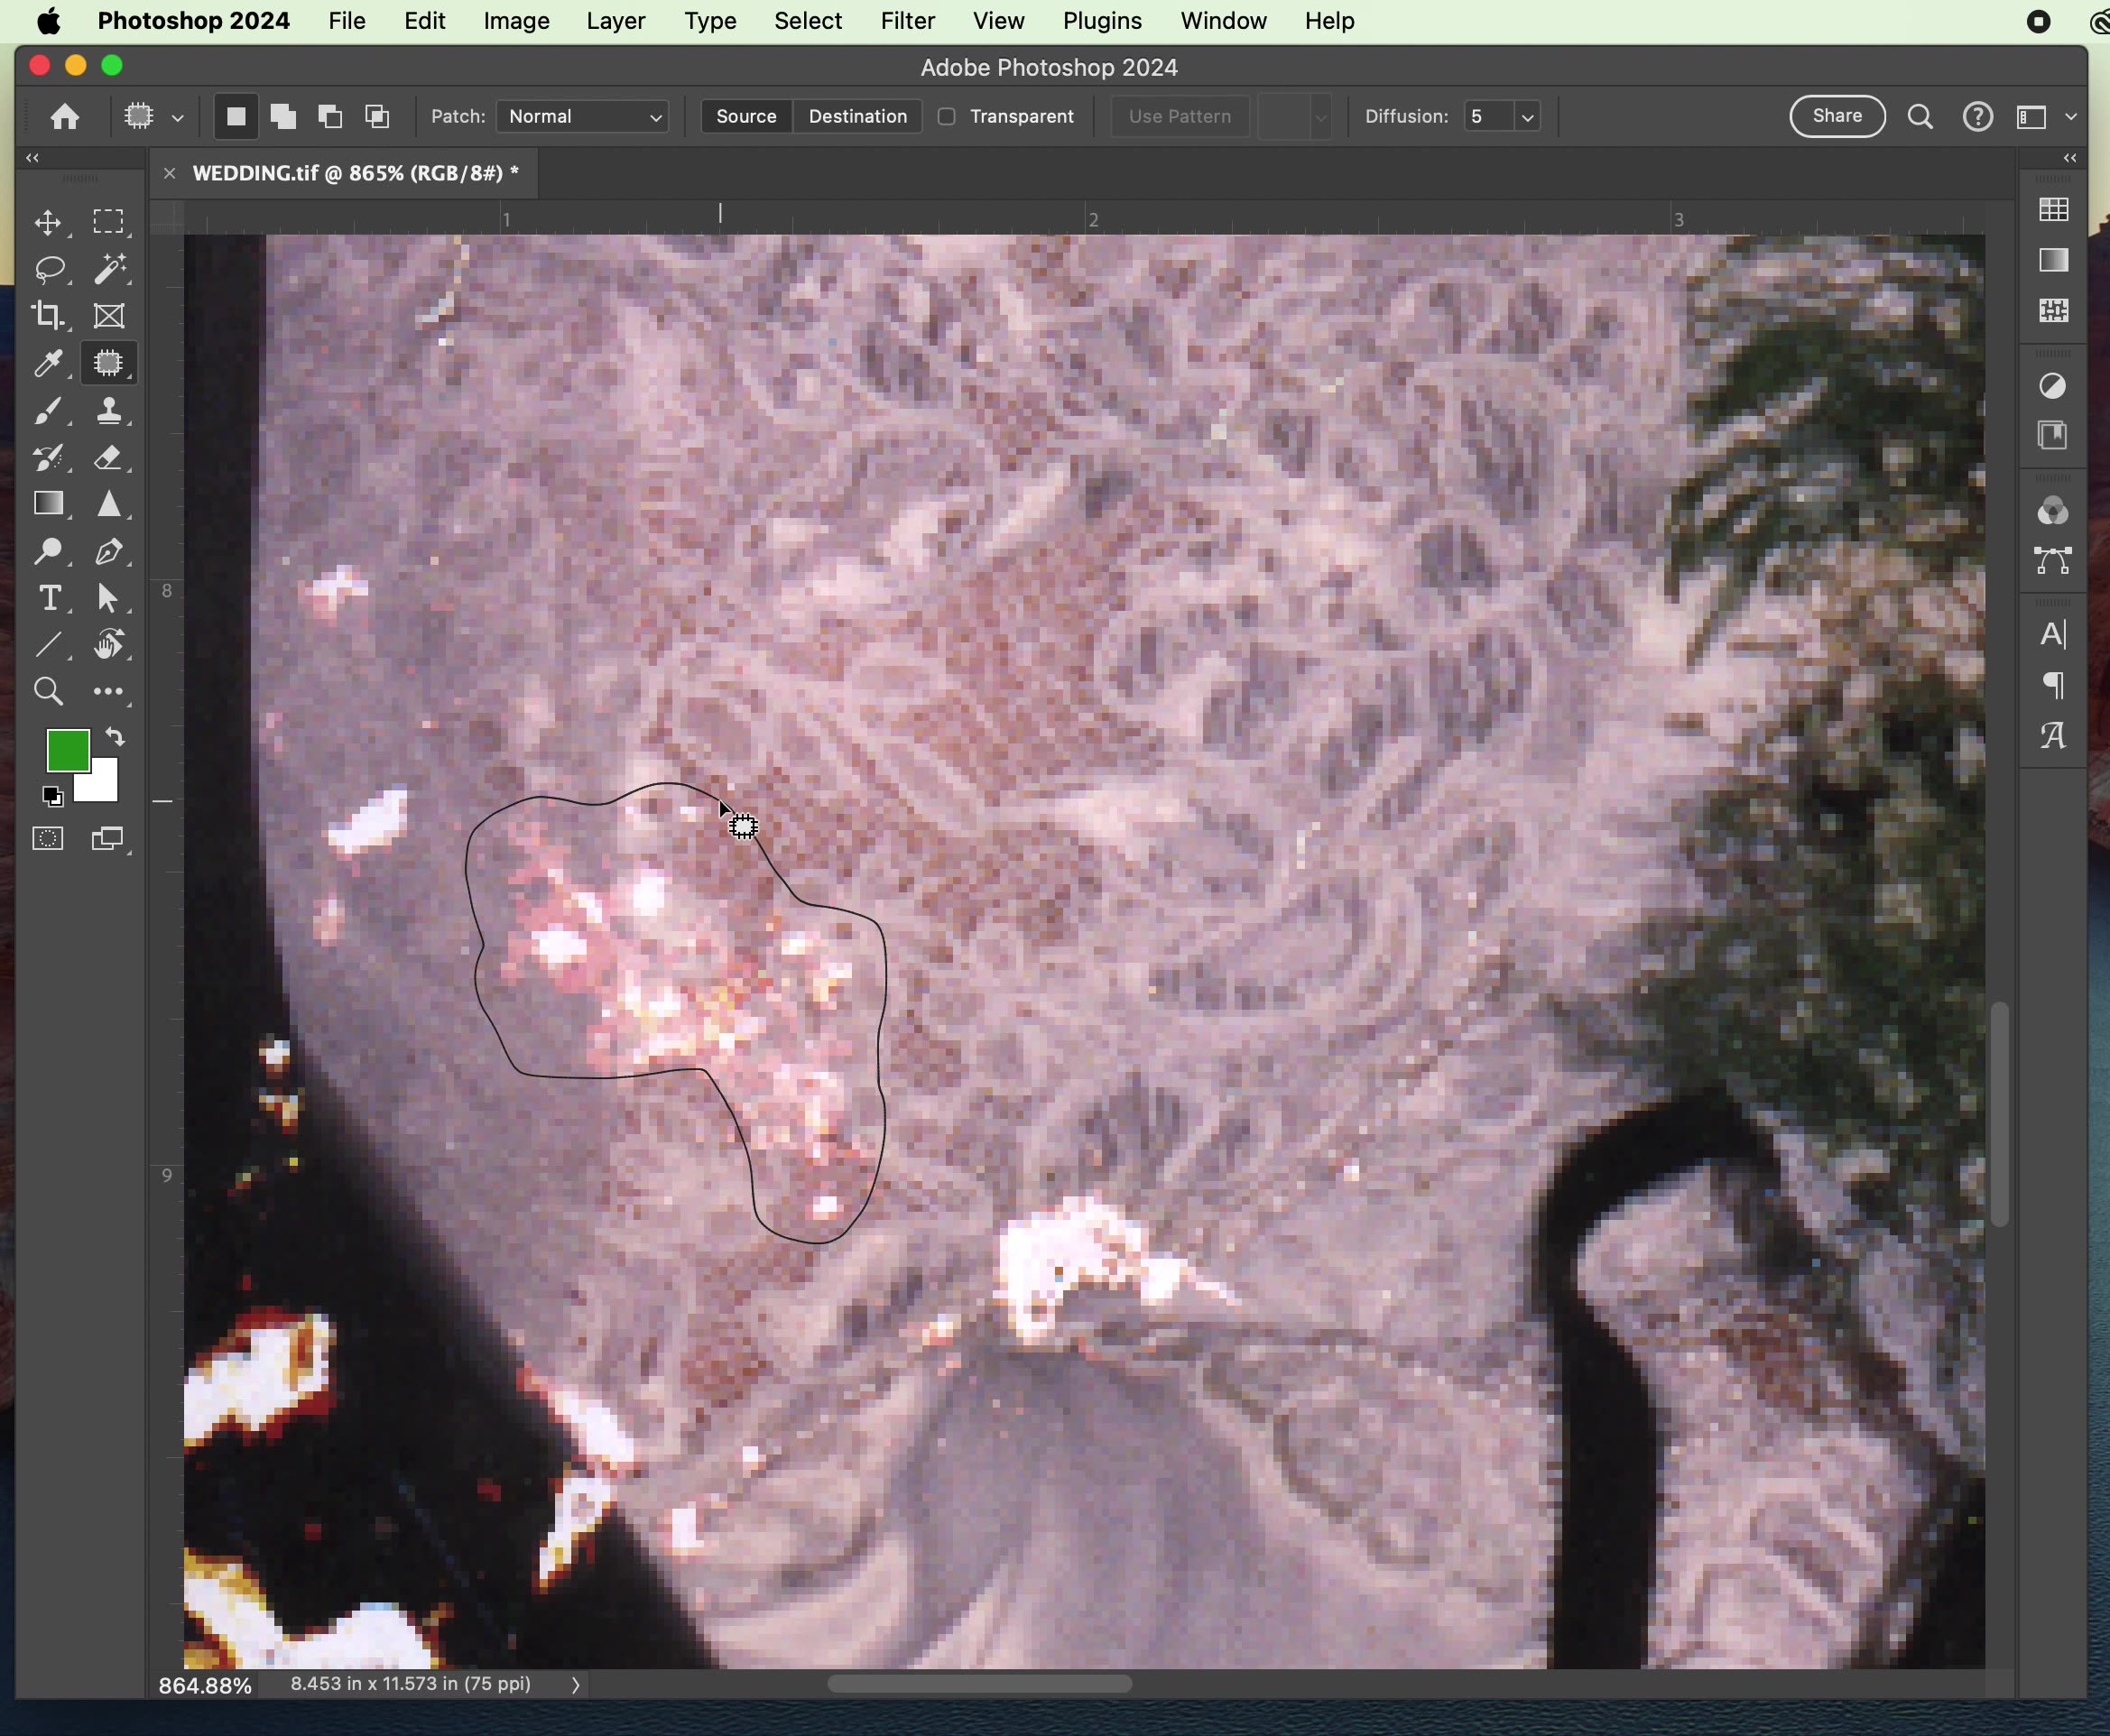Select the Clone Stamp tool

coord(110,410)
